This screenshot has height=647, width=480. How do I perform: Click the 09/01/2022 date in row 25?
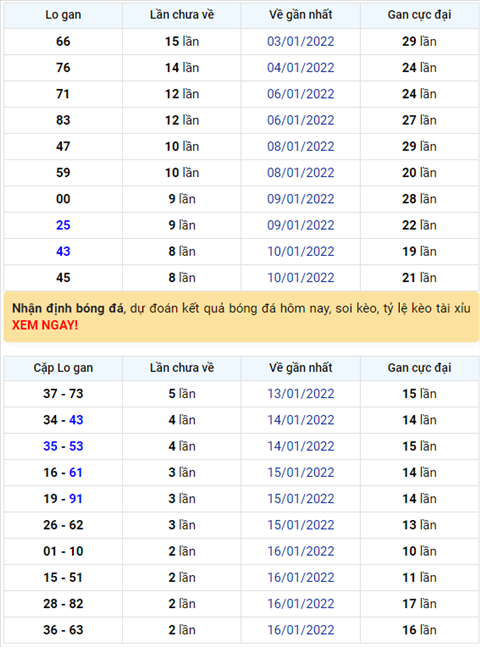pos(300,225)
